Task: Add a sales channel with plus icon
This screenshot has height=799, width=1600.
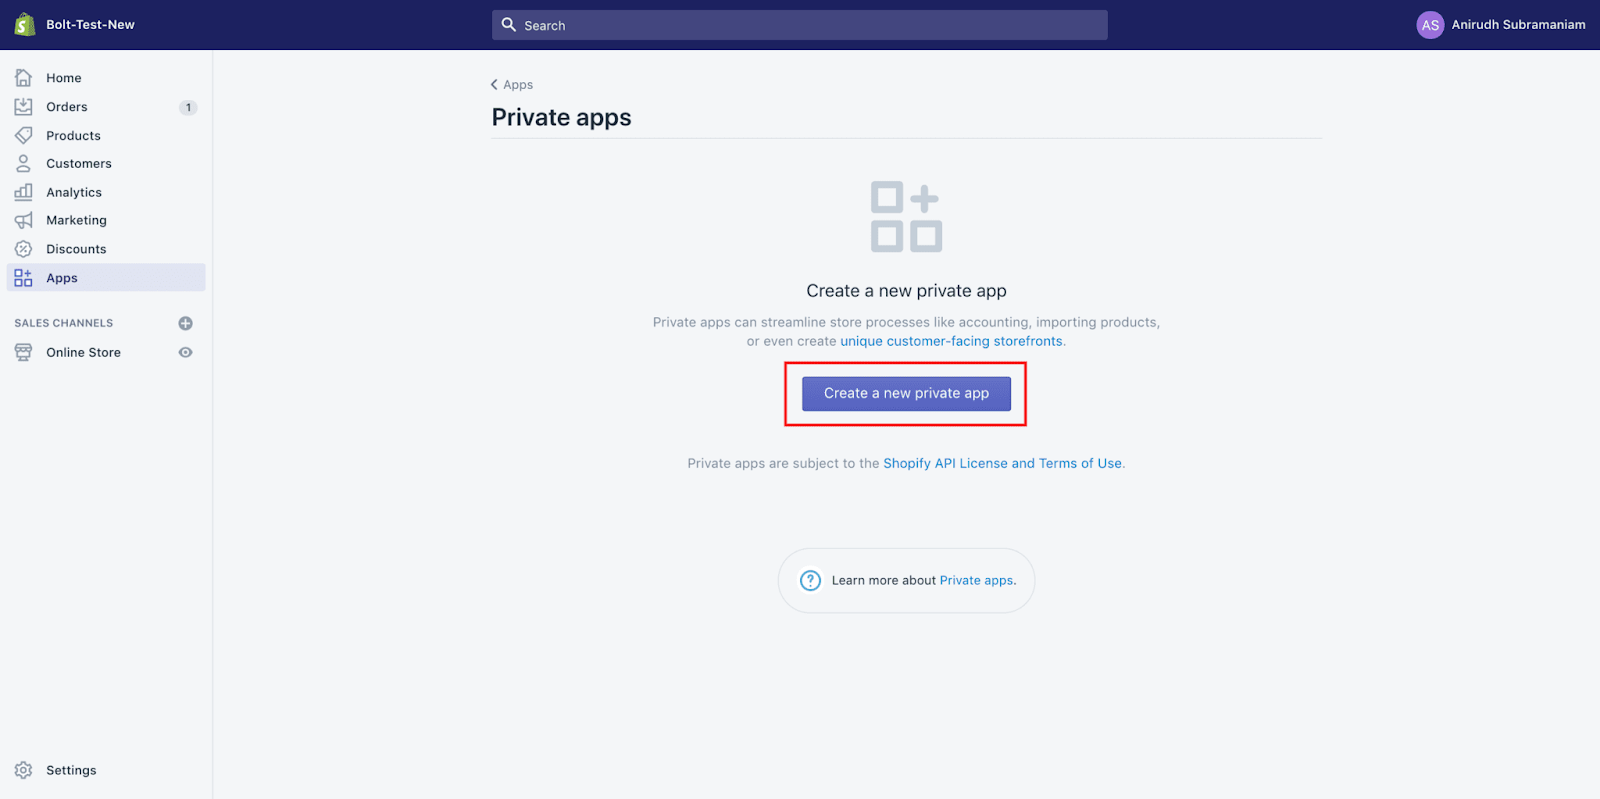Action: click(185, 323)
